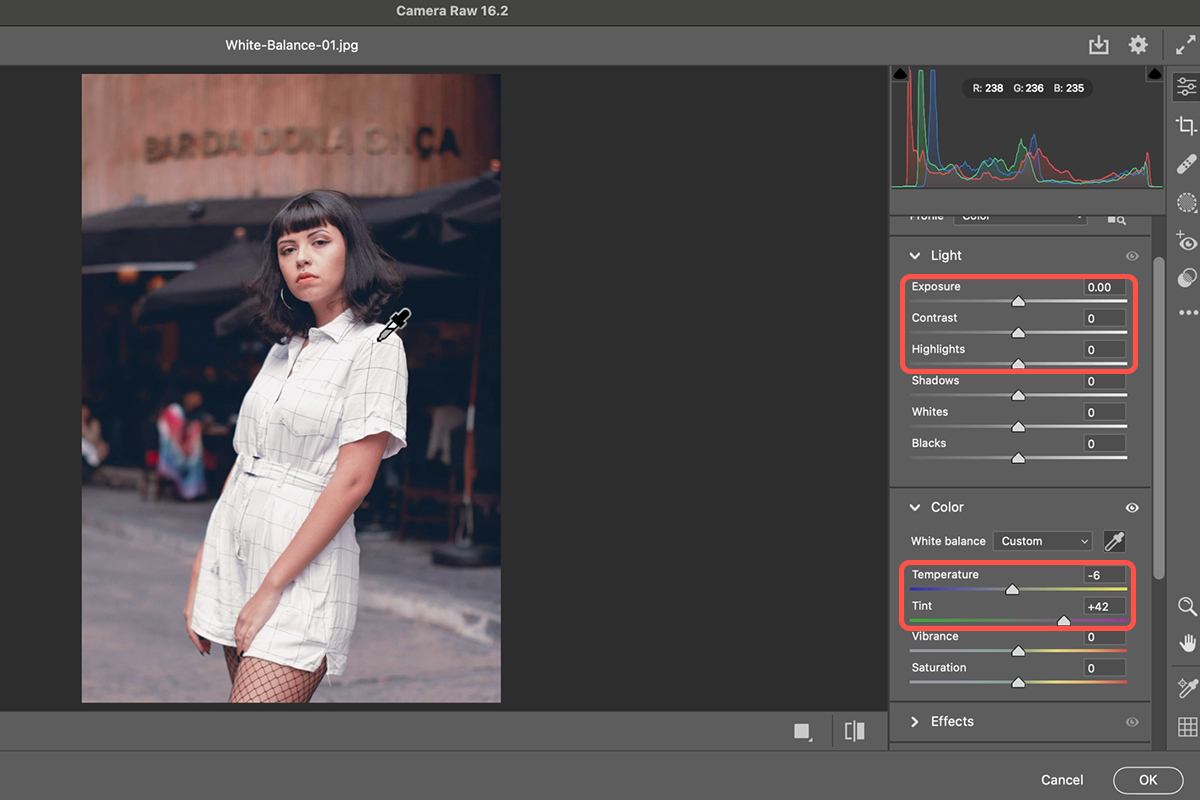Click the White-Balance-01.jpg filename tab
The width and height of the screenshot is (1200, 800).
tap(291, 44)
